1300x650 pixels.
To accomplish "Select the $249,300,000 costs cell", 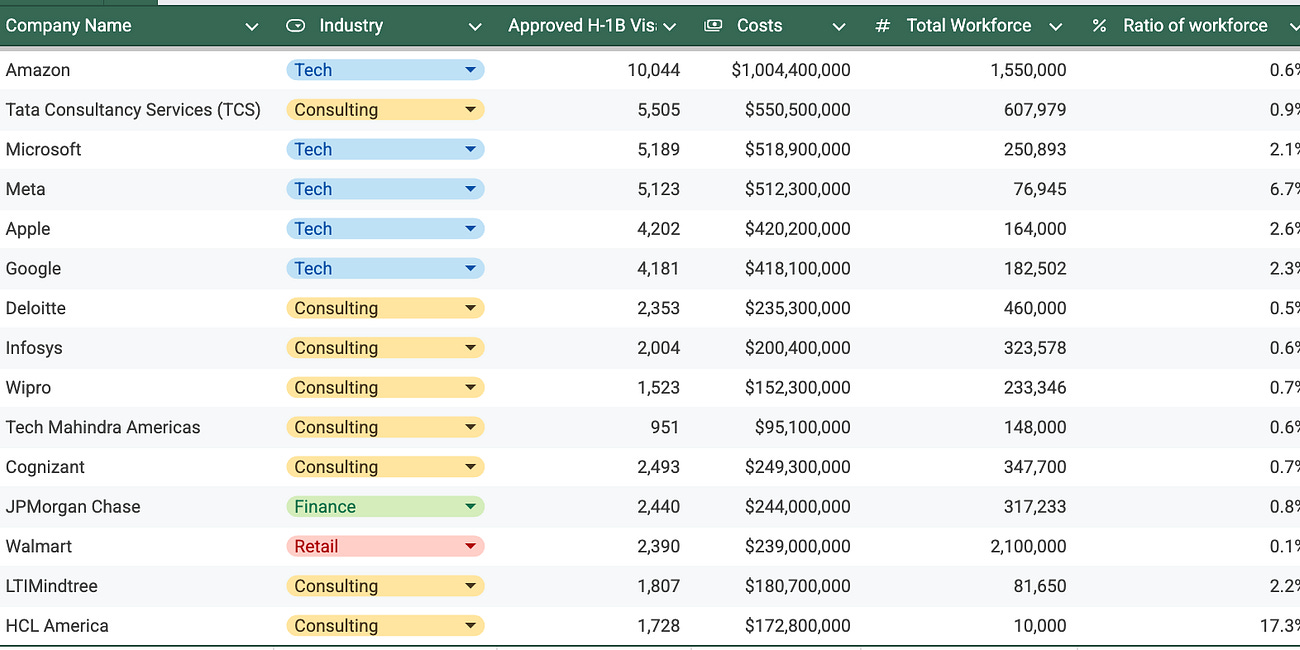I will pos(776,467).
